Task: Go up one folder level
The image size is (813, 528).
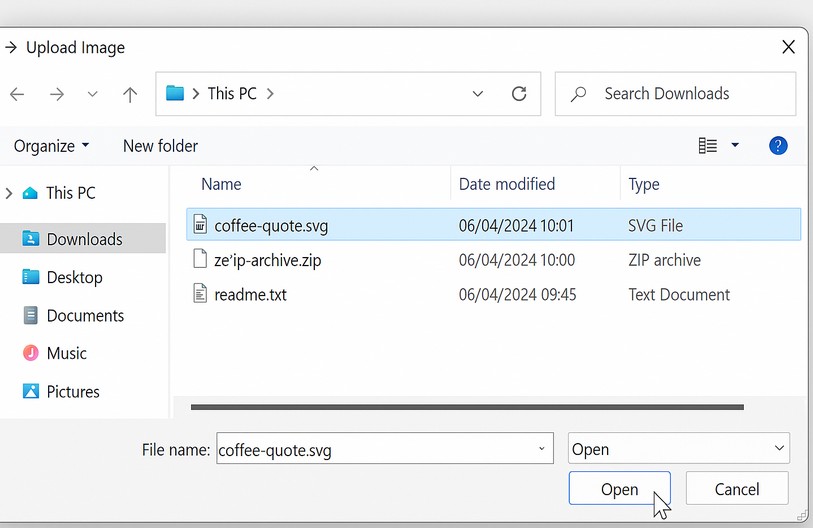Action: coord(130,94)
